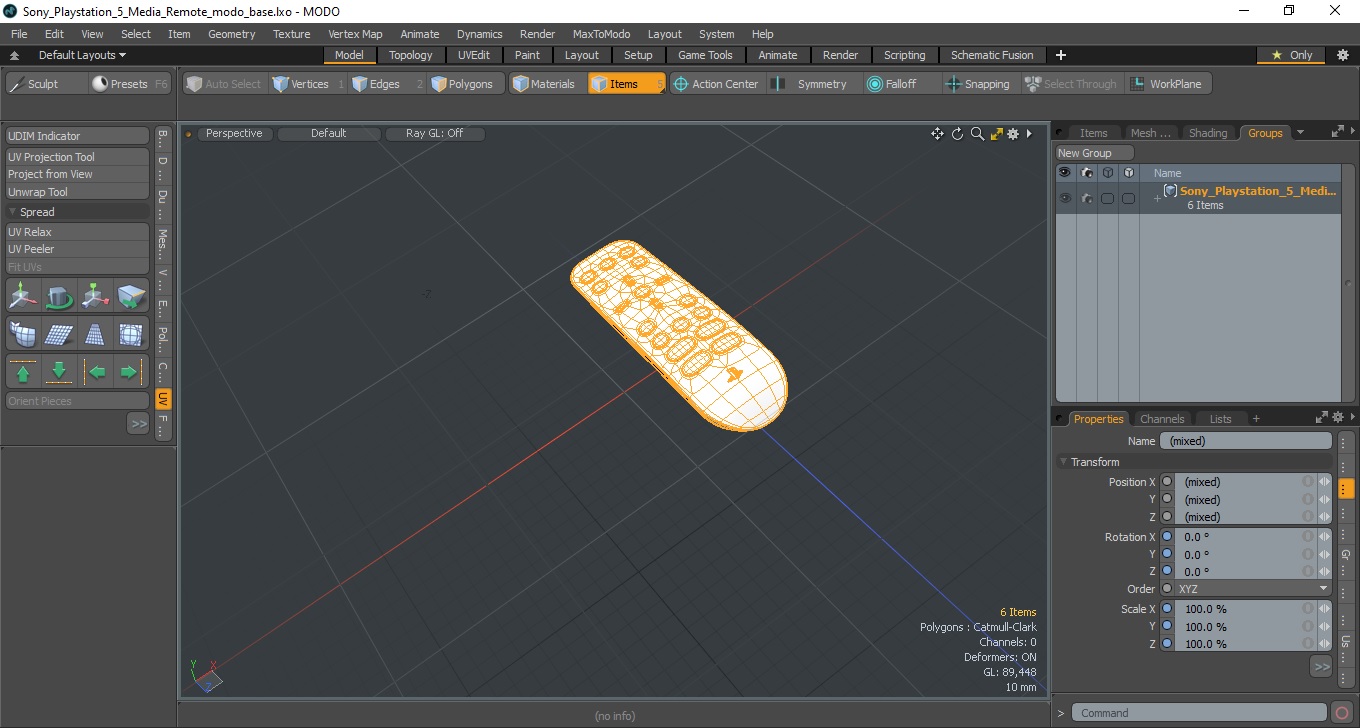Click the UV Projection Tool button
The height and width of the screenshot is (728, 1360).
point(78,157)
